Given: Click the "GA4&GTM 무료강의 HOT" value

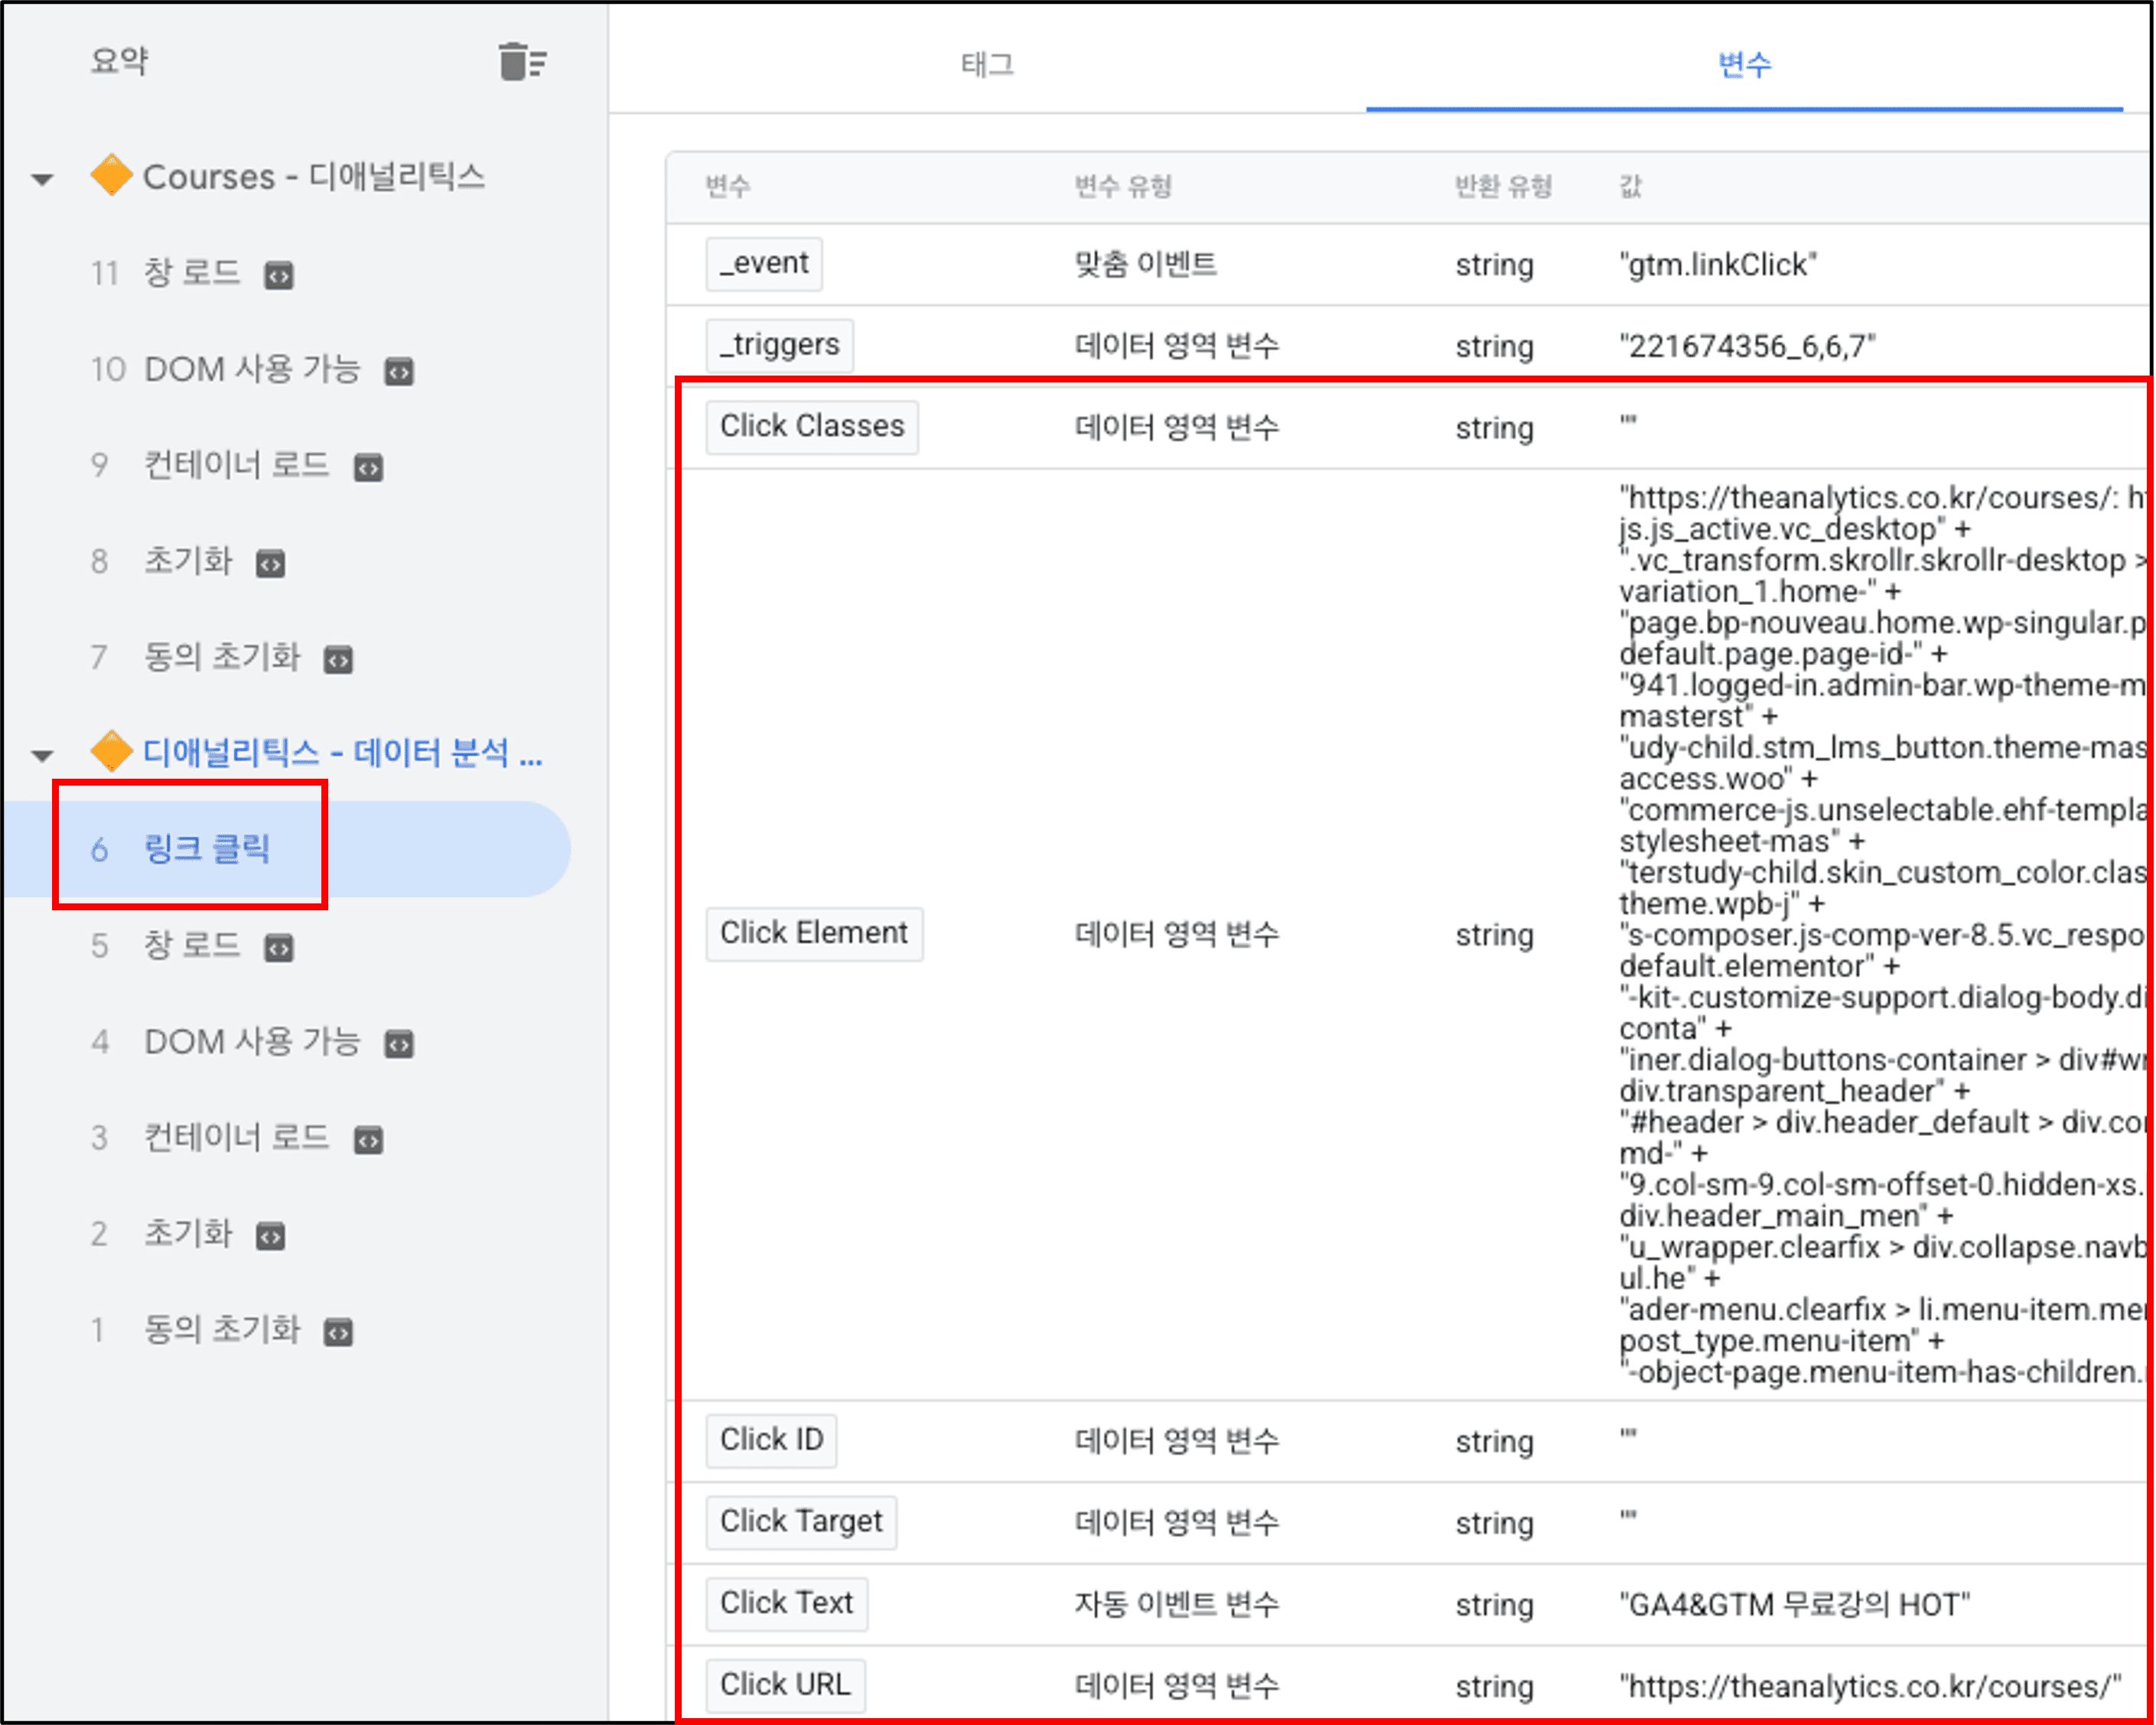Looking at the screenshot, I should click(x=1794, y=1605).
